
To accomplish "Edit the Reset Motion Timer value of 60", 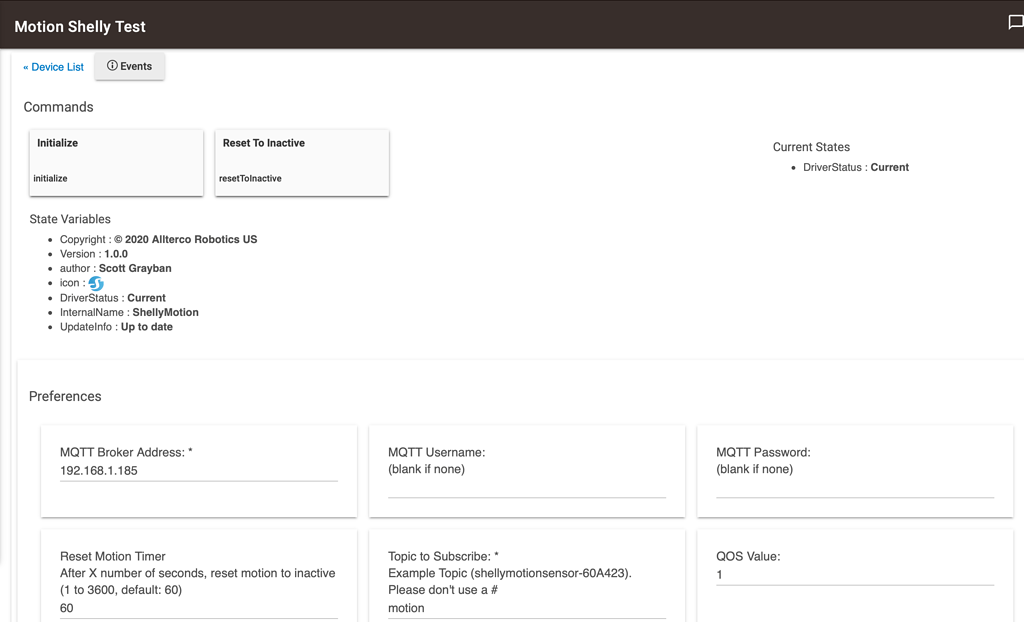I will click(198, 608).
